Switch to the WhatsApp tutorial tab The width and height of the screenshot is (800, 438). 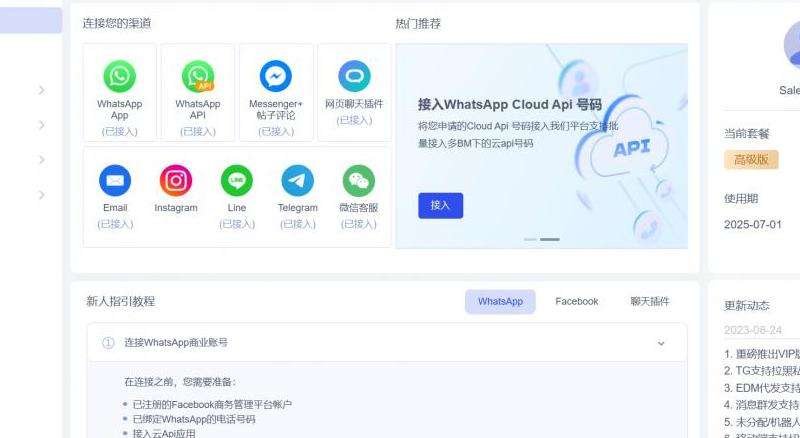click(500, 302)
